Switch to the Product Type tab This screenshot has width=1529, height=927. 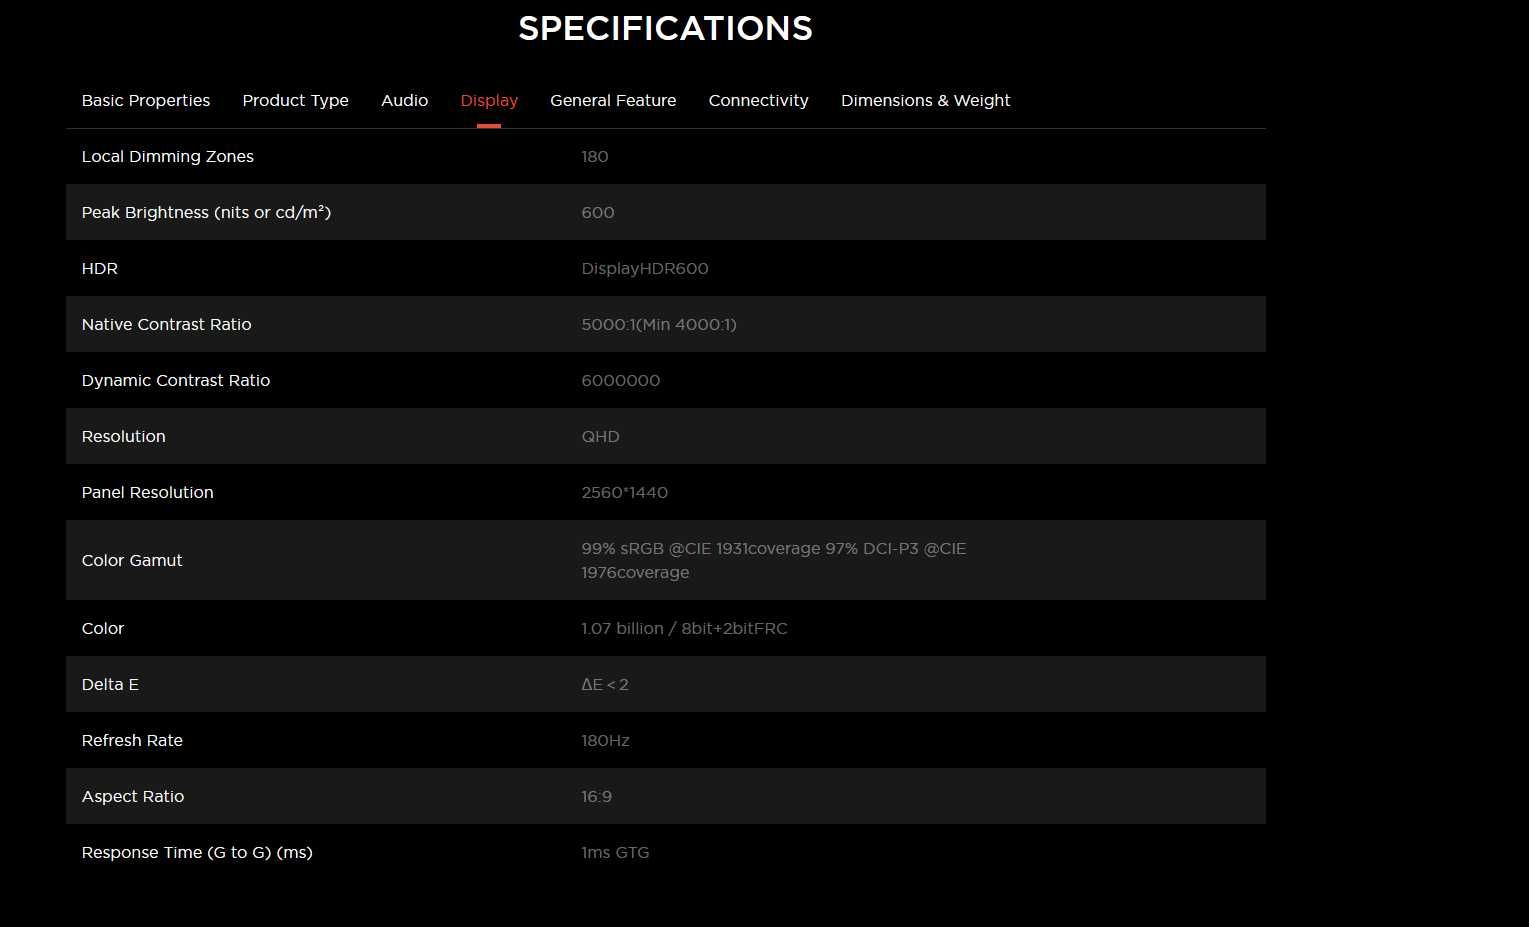tap(295, 100)
